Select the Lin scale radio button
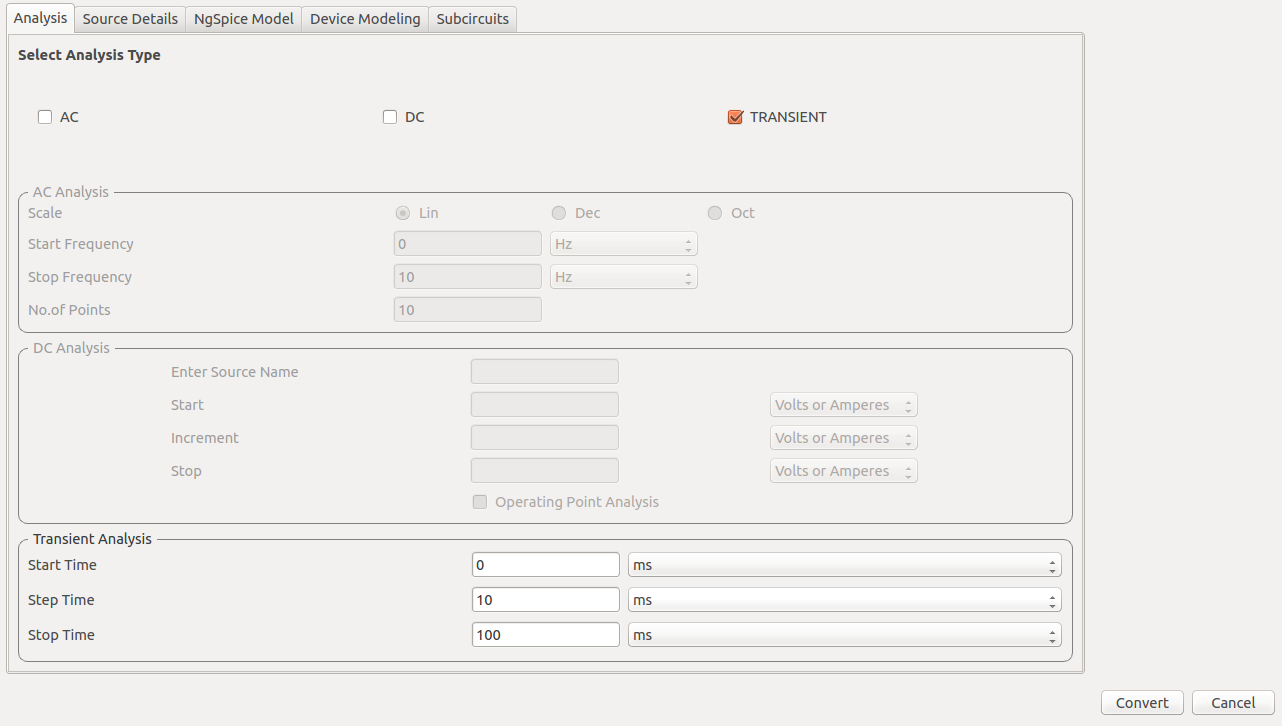Viewport: 1282px width, 726px height. pos(403,213)
